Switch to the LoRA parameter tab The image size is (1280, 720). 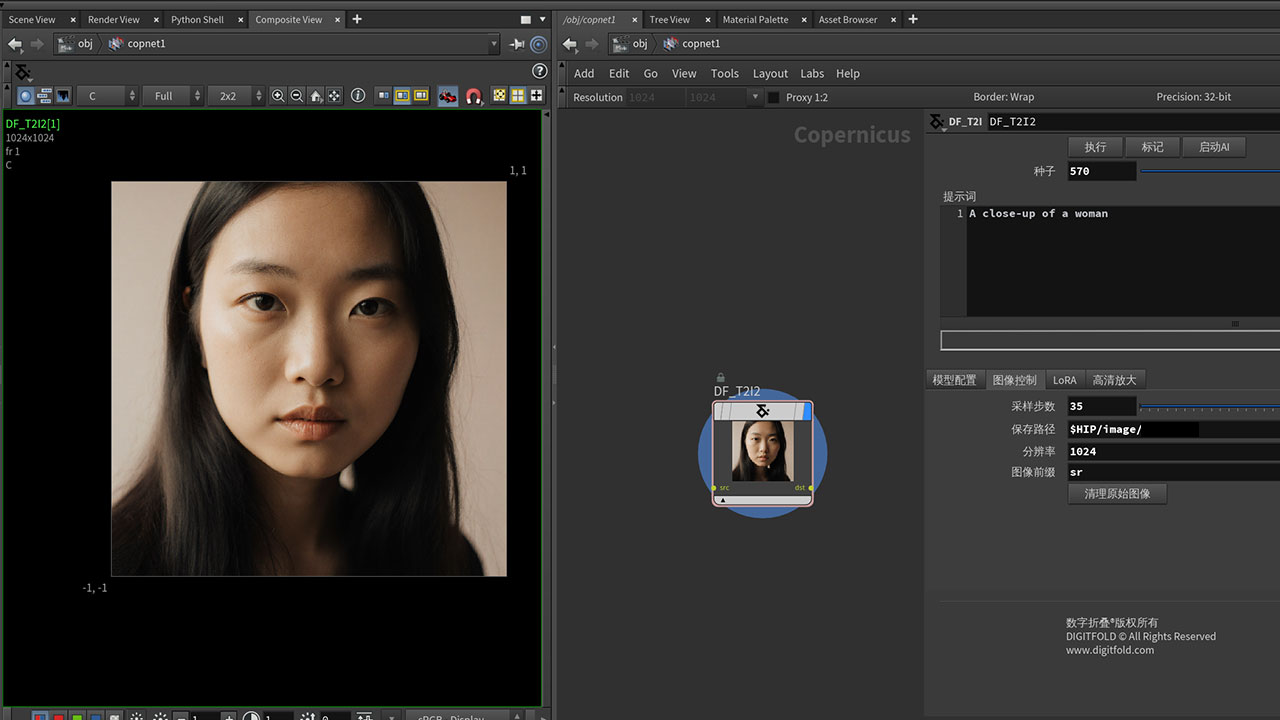pos(1065,380)
